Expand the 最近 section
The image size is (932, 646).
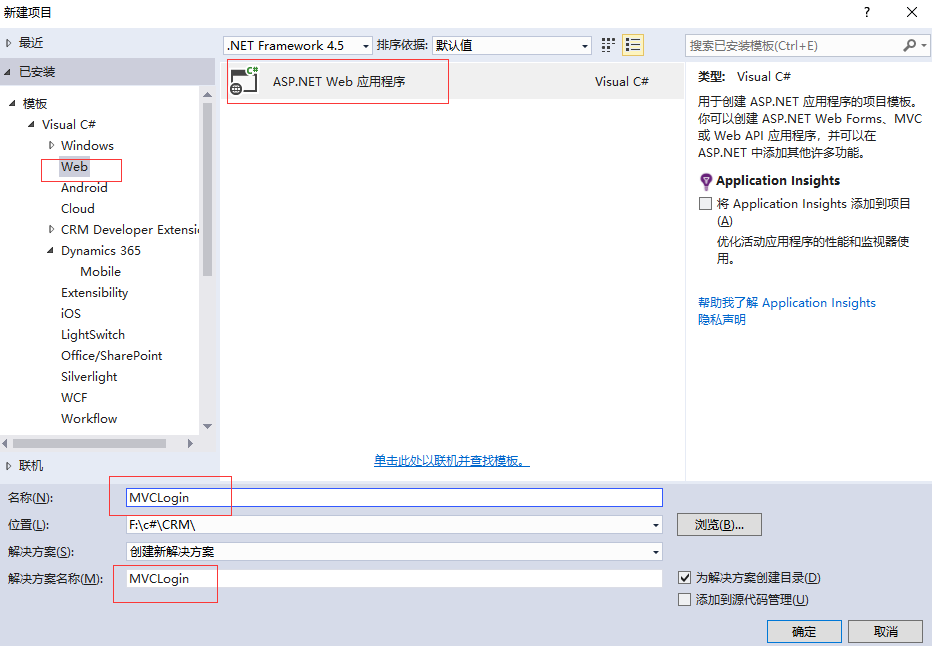(8, 43)
